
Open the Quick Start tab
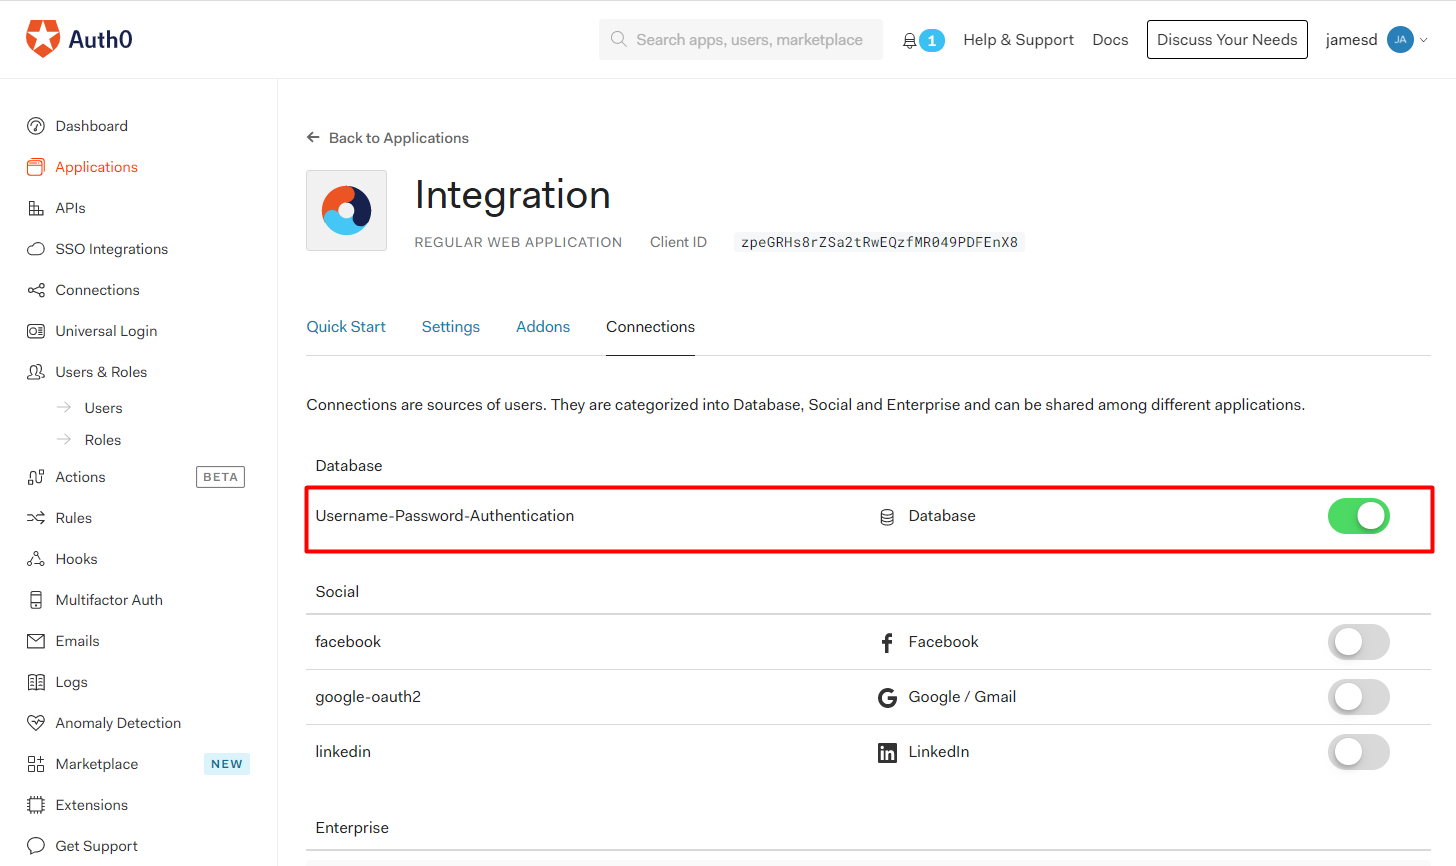click(346, 327)
